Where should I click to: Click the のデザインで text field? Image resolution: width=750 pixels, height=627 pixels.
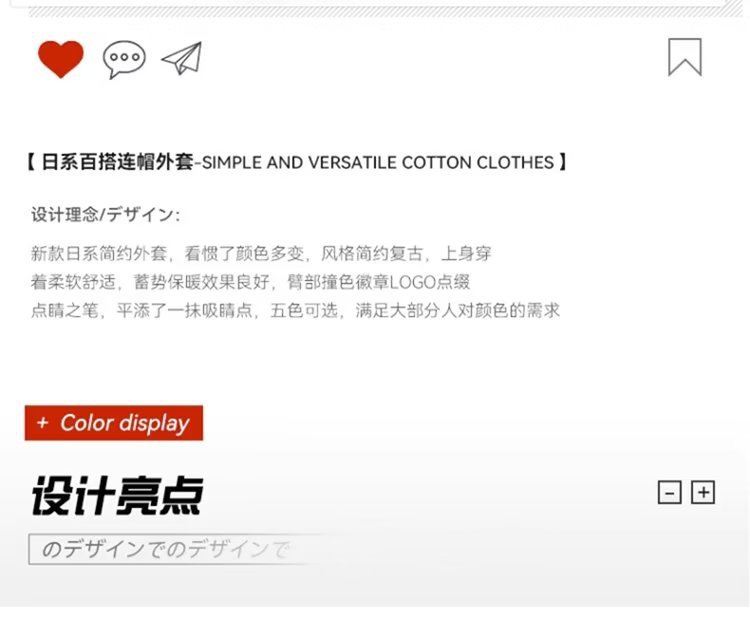click(172, 549)
